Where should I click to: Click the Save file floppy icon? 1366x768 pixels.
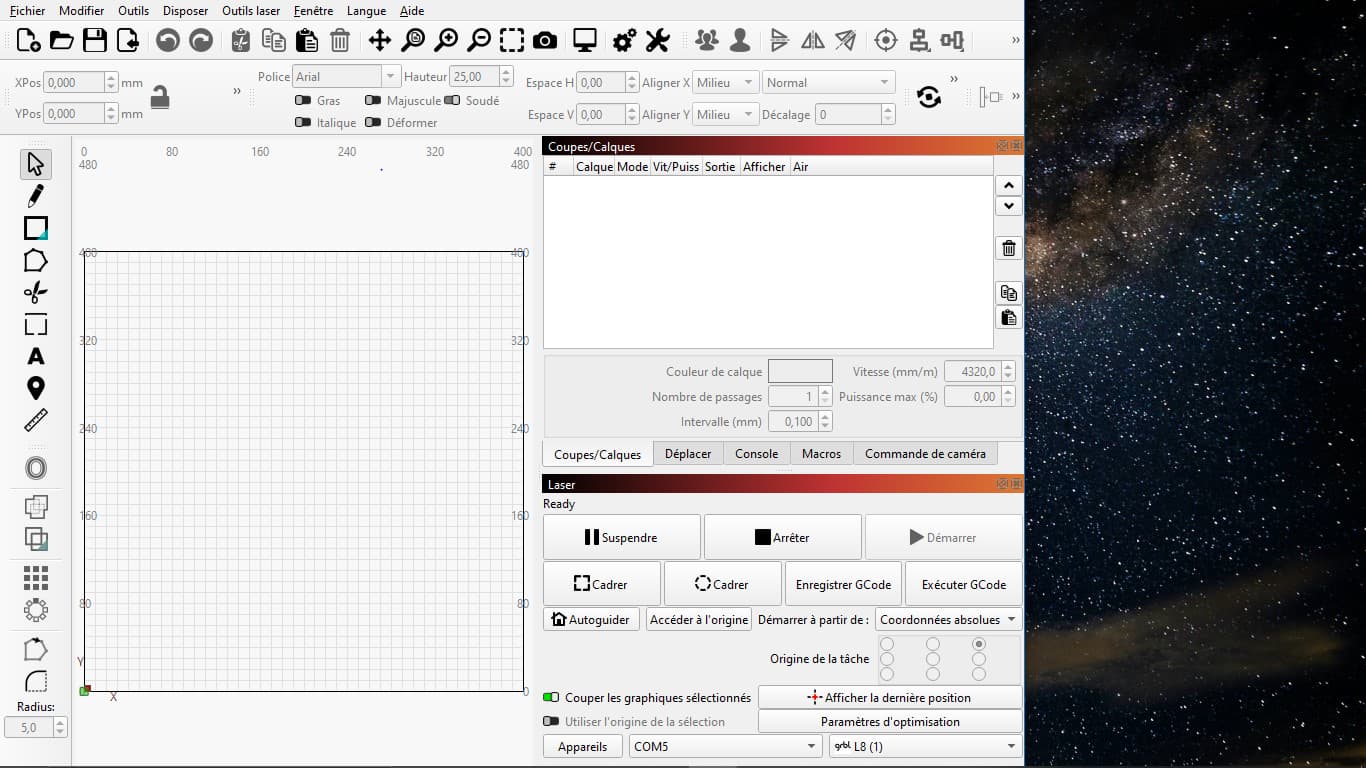[x=95, y=40]
